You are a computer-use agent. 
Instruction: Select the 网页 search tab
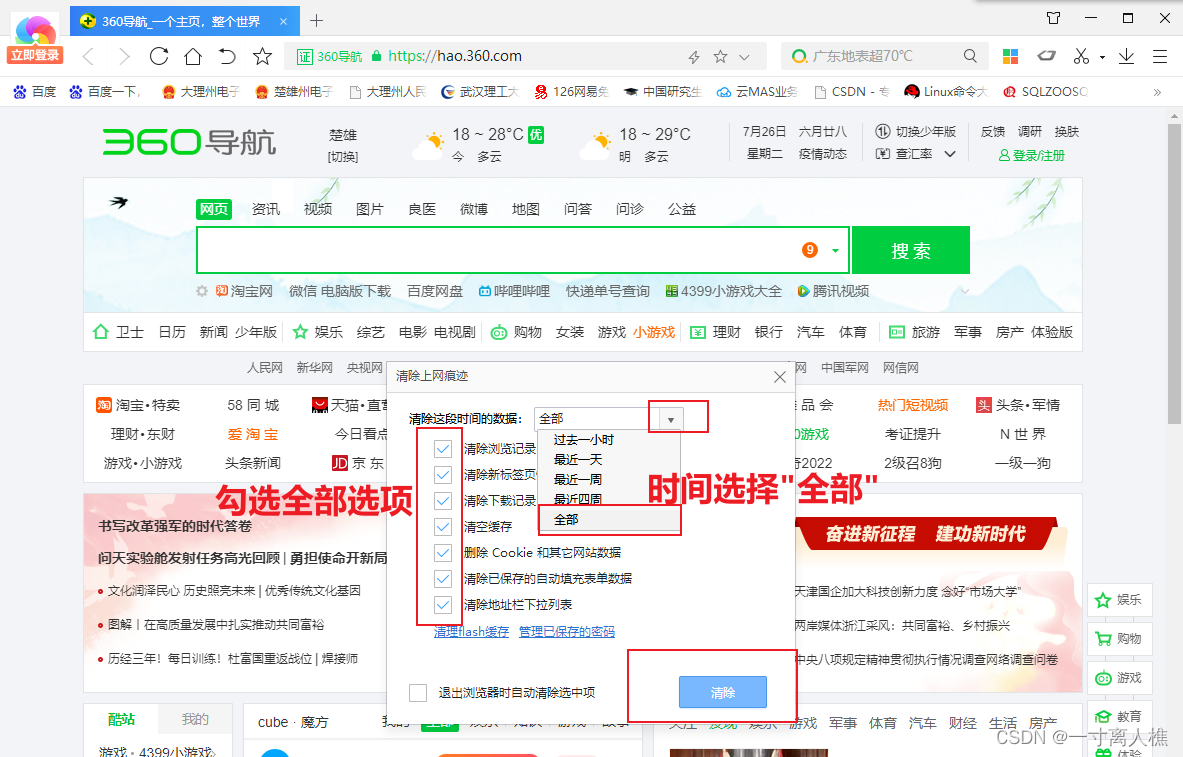pos(214,209)
